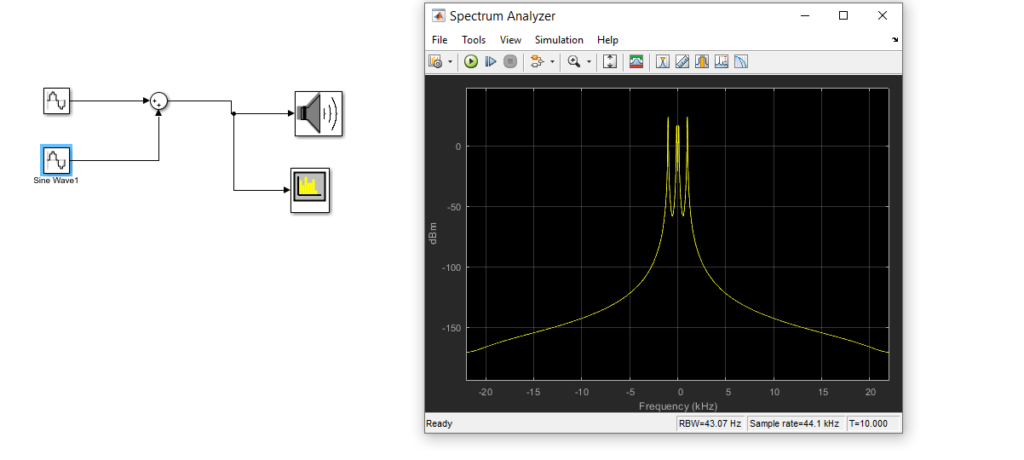Screen dimensions: 1024x460
Task: Expand the zoom options dropdown arrow
Action: (589, 62)
